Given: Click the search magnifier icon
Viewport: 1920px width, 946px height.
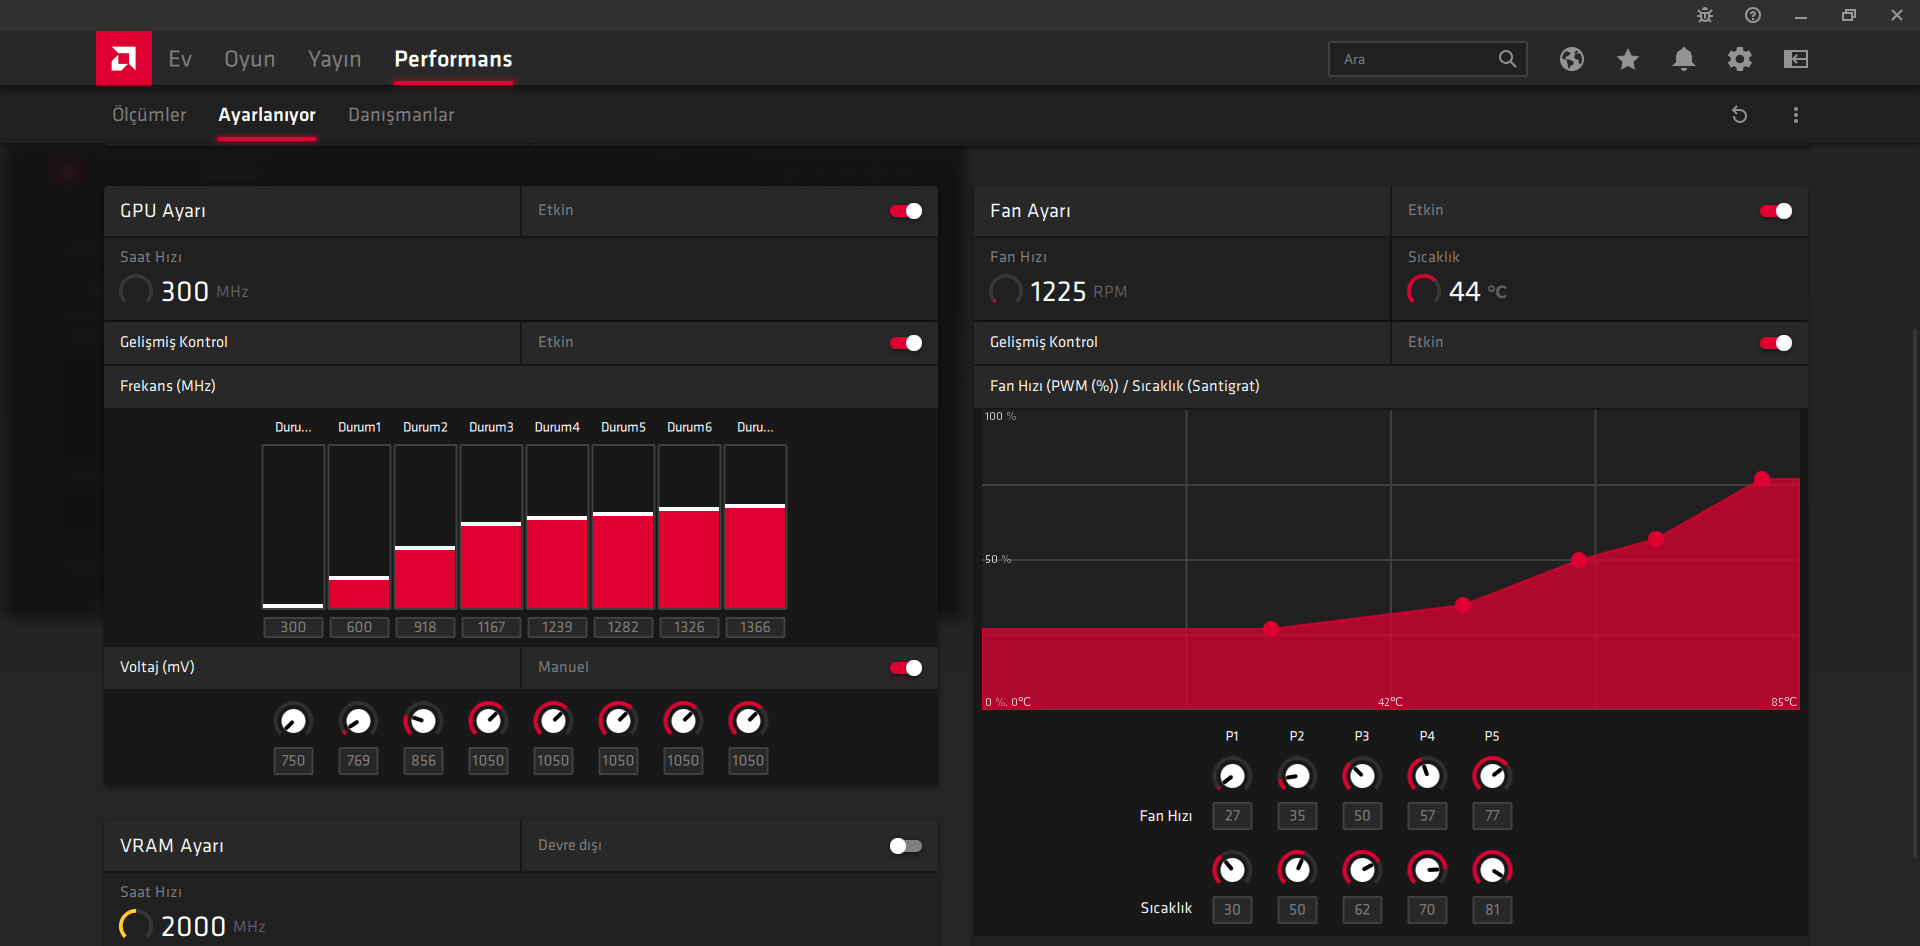Looking at the screenshot, I should 1507,59.
